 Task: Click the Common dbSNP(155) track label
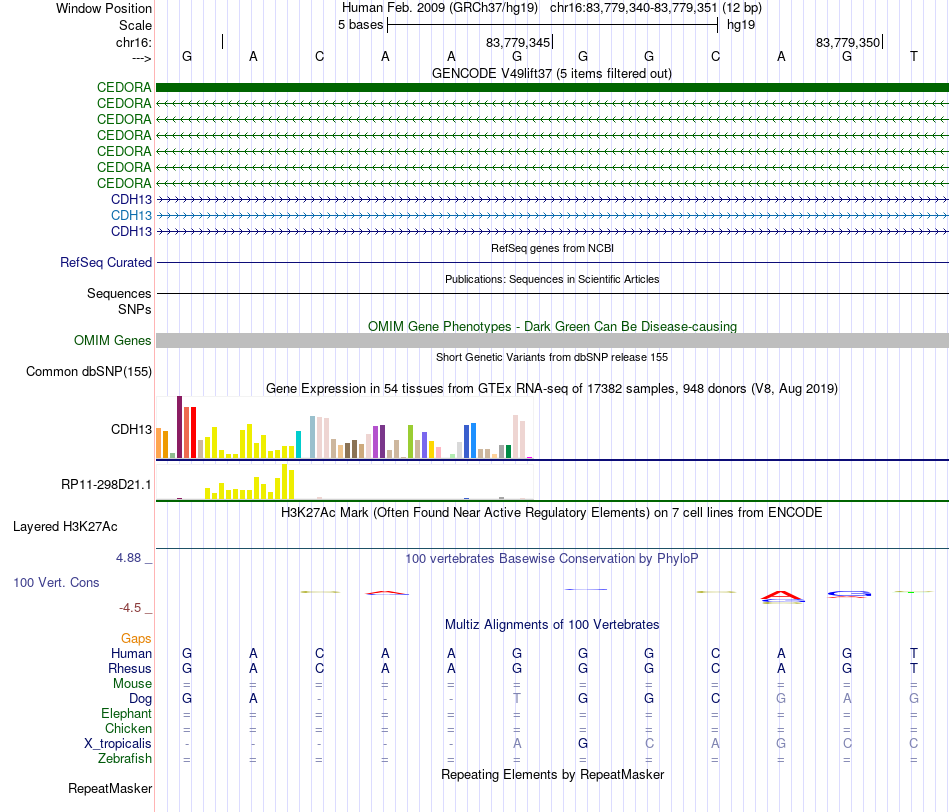tap(88, 371)
